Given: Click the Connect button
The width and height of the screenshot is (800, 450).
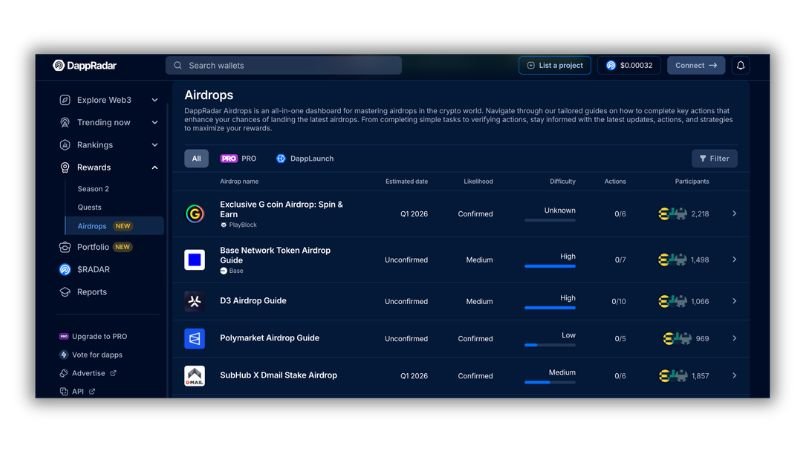Looking at the screenshot, I should click(696, 65).
